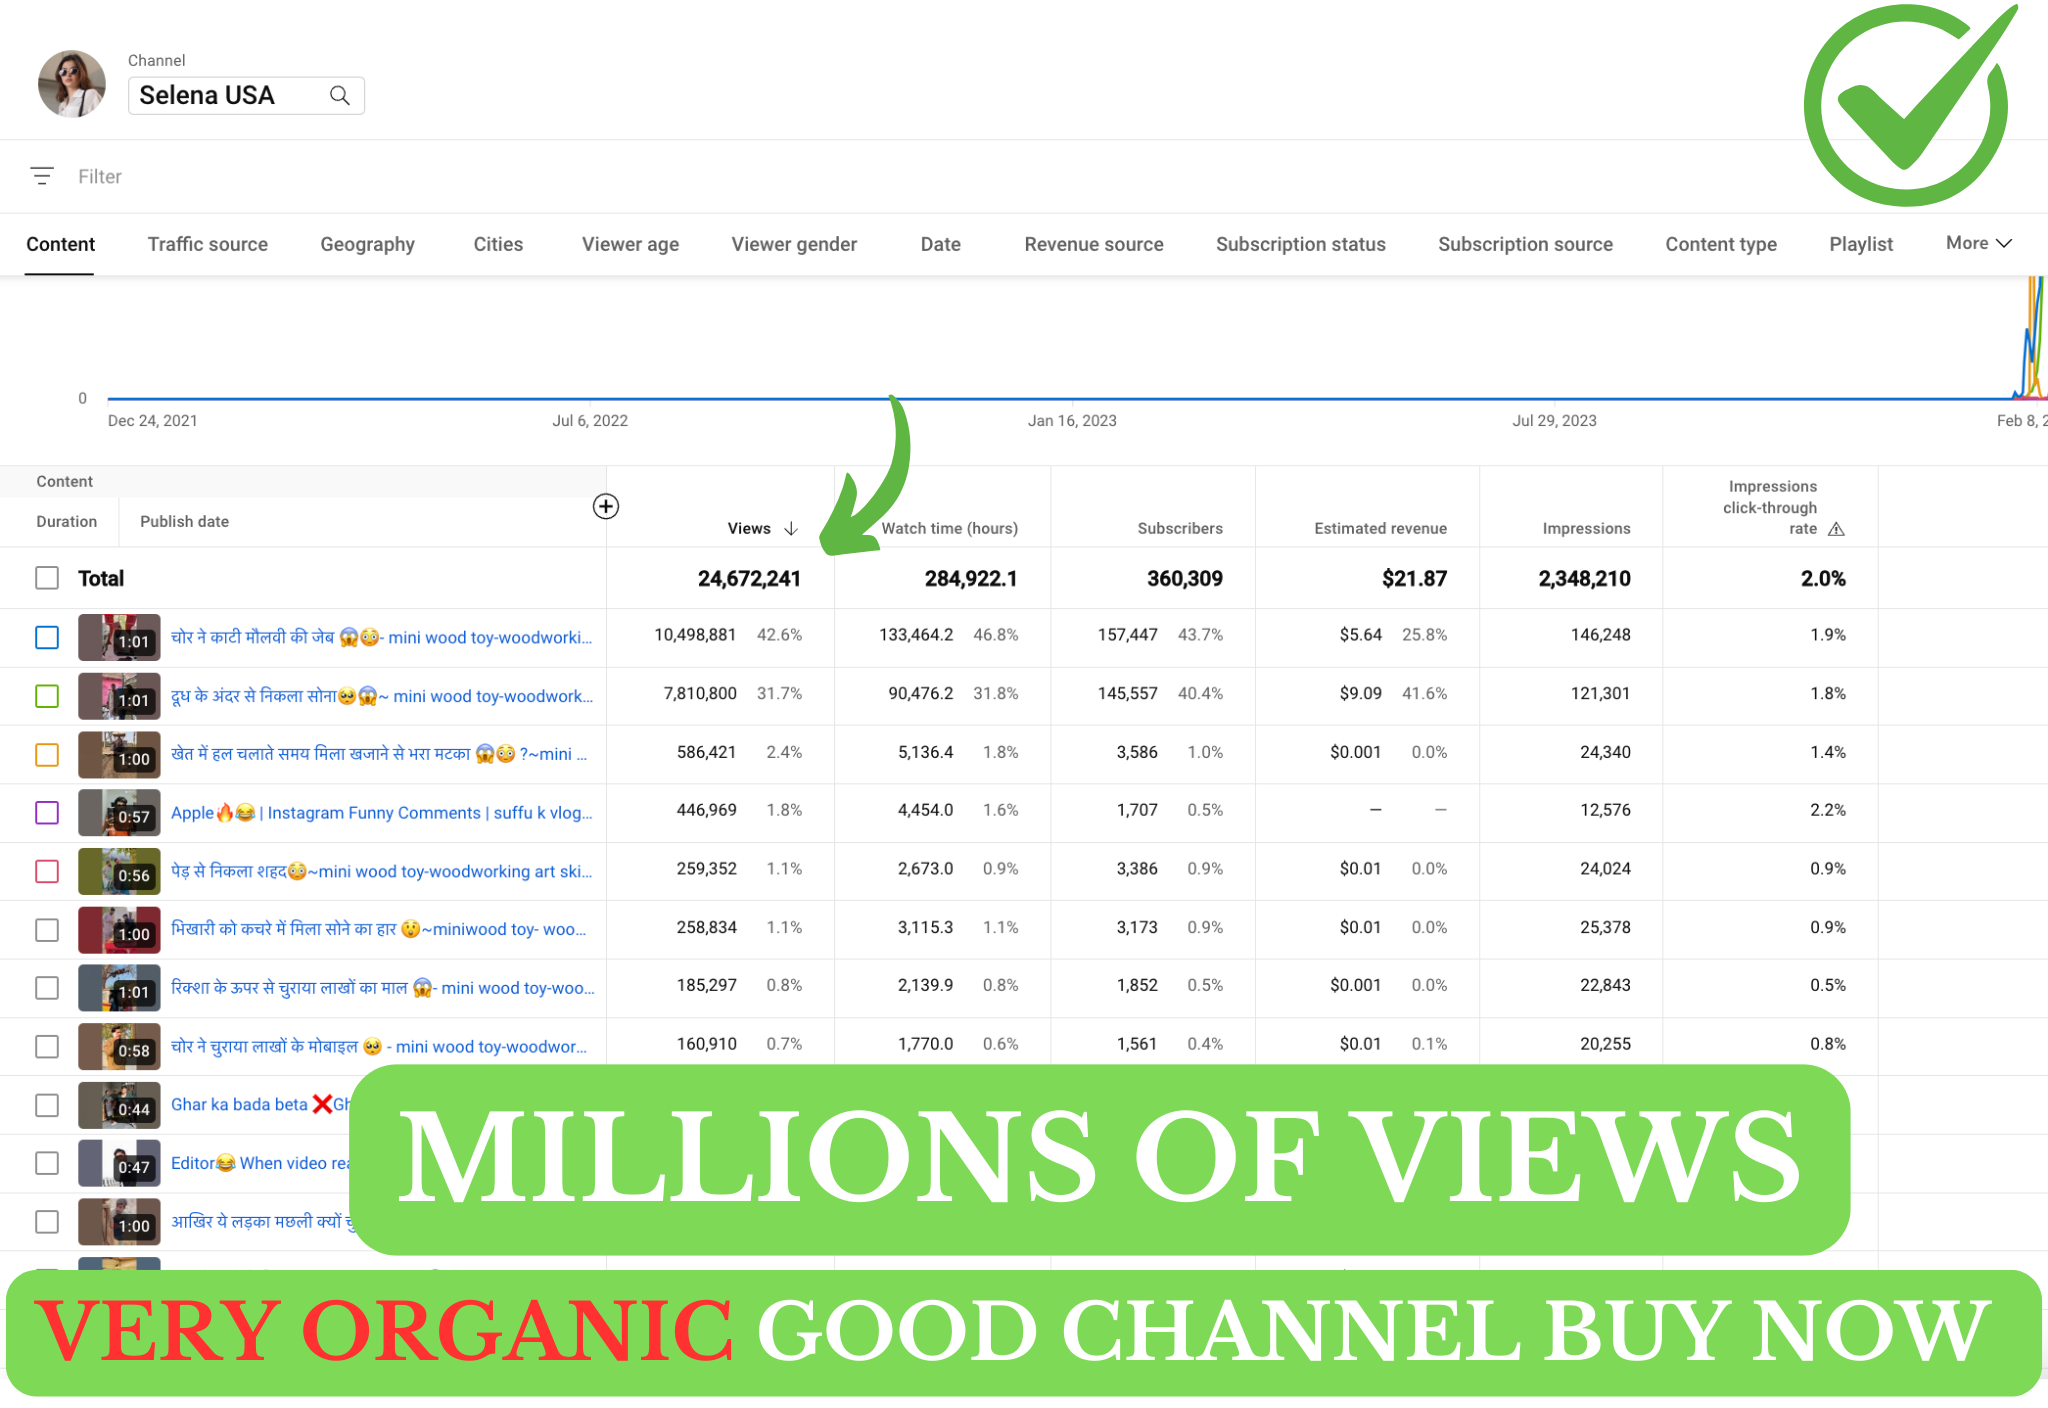2048x1408 pixels.
Task: Toggle the blue checkbox of first video
Action: point(47,637)
